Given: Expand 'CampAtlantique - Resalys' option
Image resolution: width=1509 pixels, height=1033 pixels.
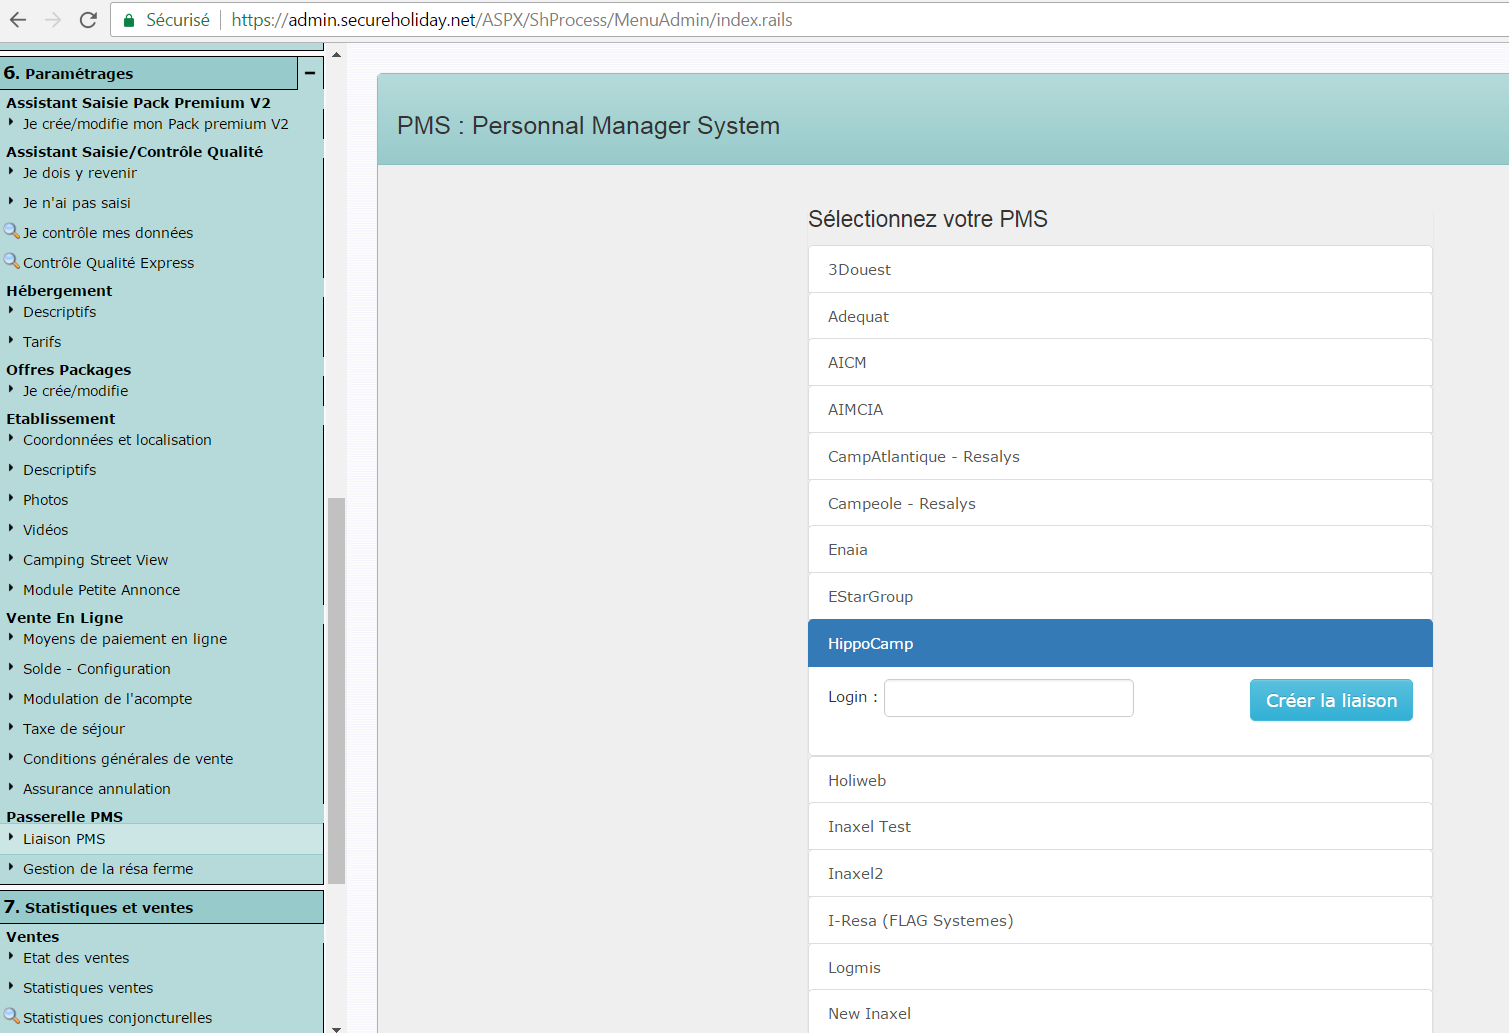Looking at the screenshot, I should tap(1120, 456).
